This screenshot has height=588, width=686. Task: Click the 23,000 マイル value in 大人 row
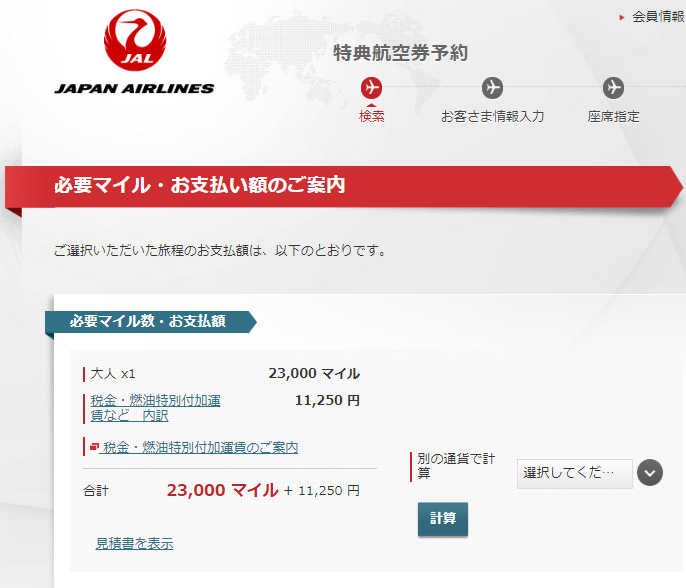click(x=314, y=373)
